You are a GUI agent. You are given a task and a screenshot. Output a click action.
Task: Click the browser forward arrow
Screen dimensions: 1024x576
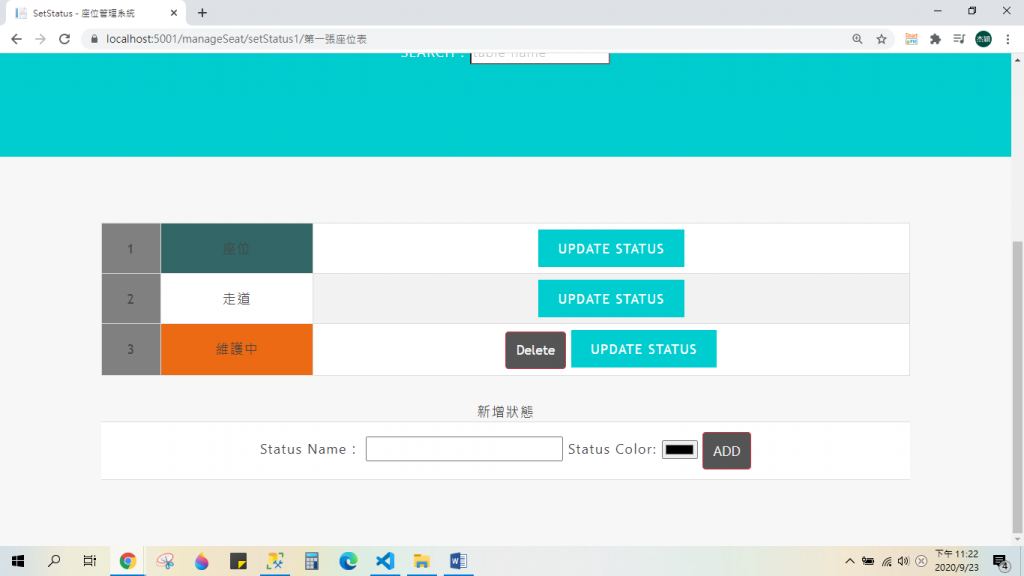click(40, 39)
